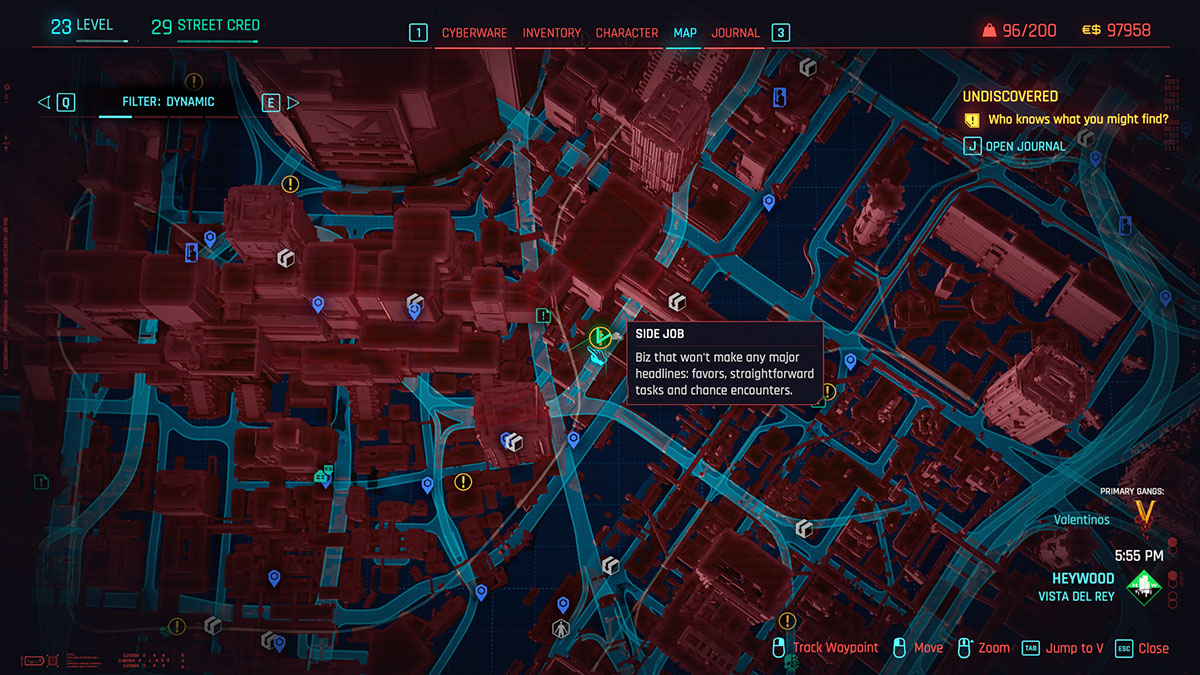The width and height of the screenshot is (1200, 675).
Task: Click the Side Job tooltip description box
Action: 724,362
